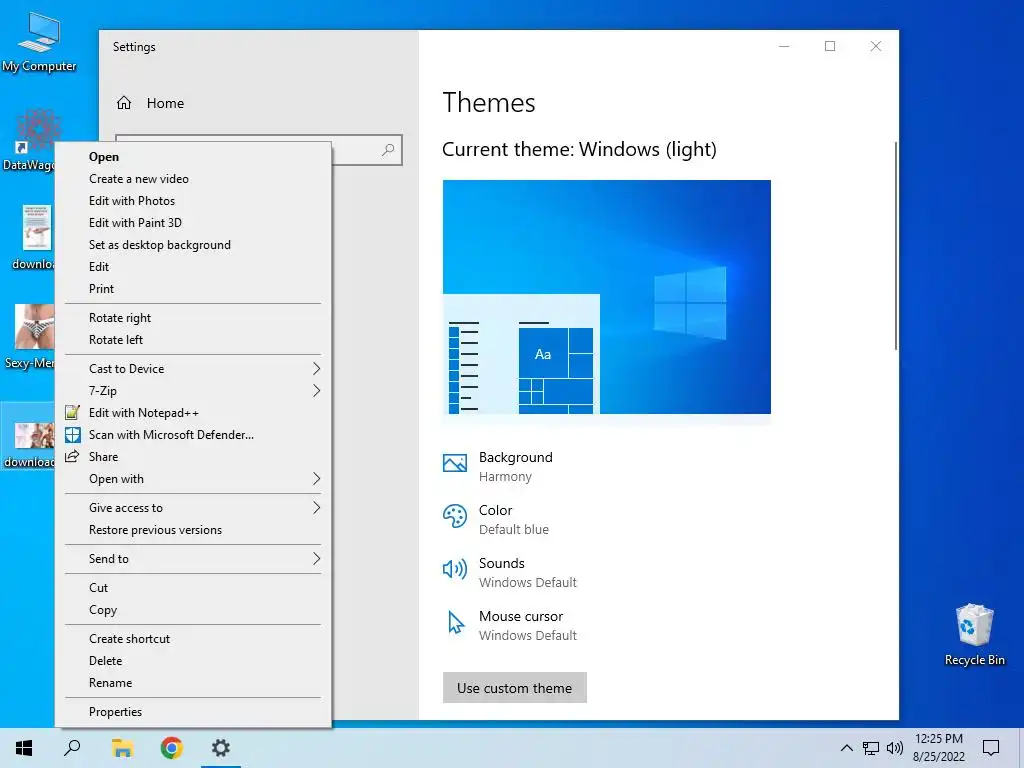Choose Edit with Photos
Screen dimensions: 1024x768
(x=193, y=200)
